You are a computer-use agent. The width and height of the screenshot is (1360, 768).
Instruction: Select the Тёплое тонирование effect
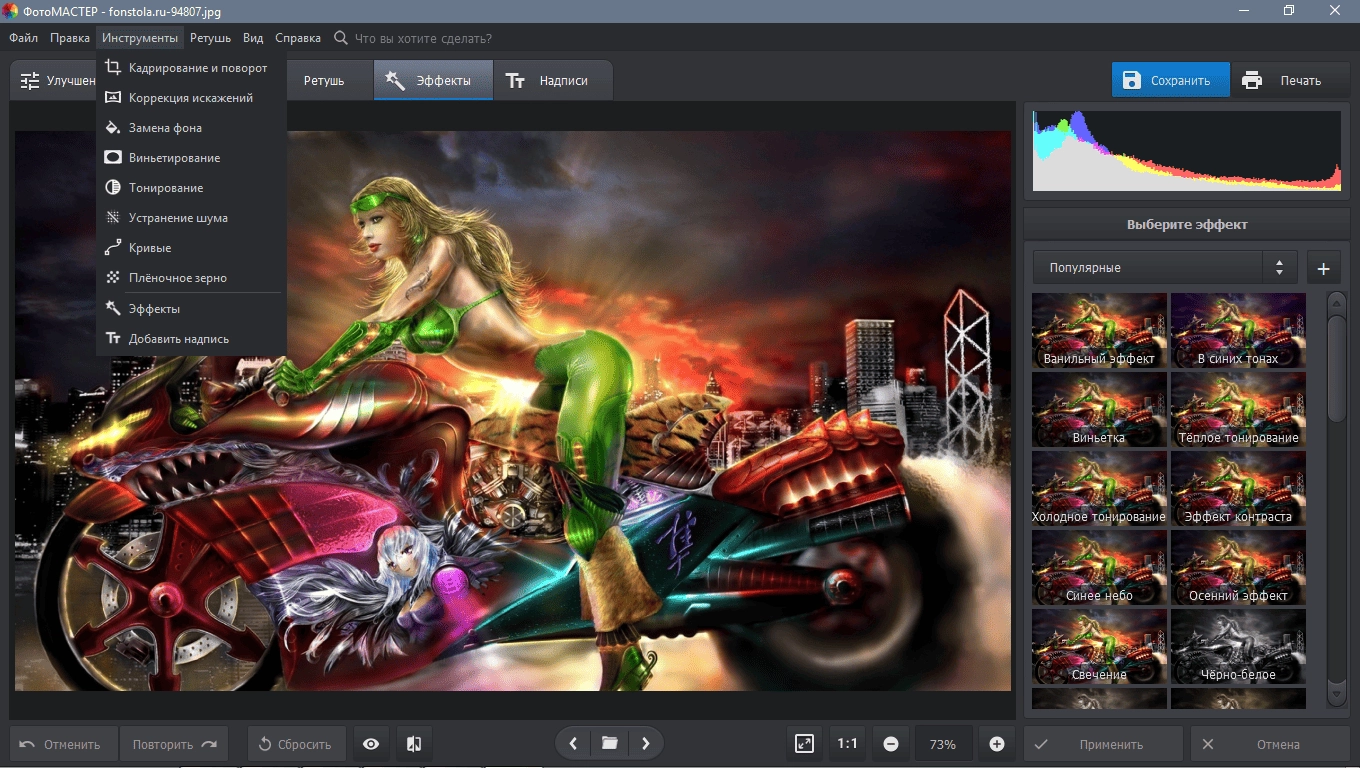pyautogui.click(x=1238, y=409)
